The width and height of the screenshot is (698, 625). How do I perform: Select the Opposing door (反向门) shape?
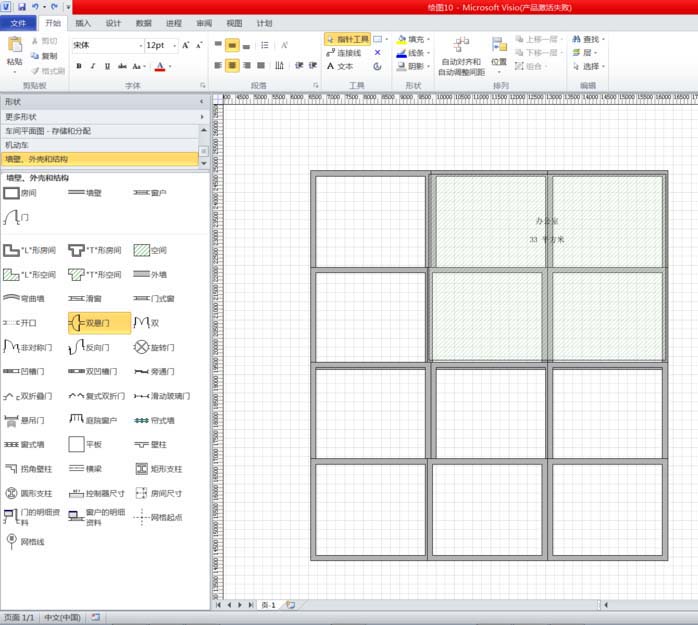[89, 347]
